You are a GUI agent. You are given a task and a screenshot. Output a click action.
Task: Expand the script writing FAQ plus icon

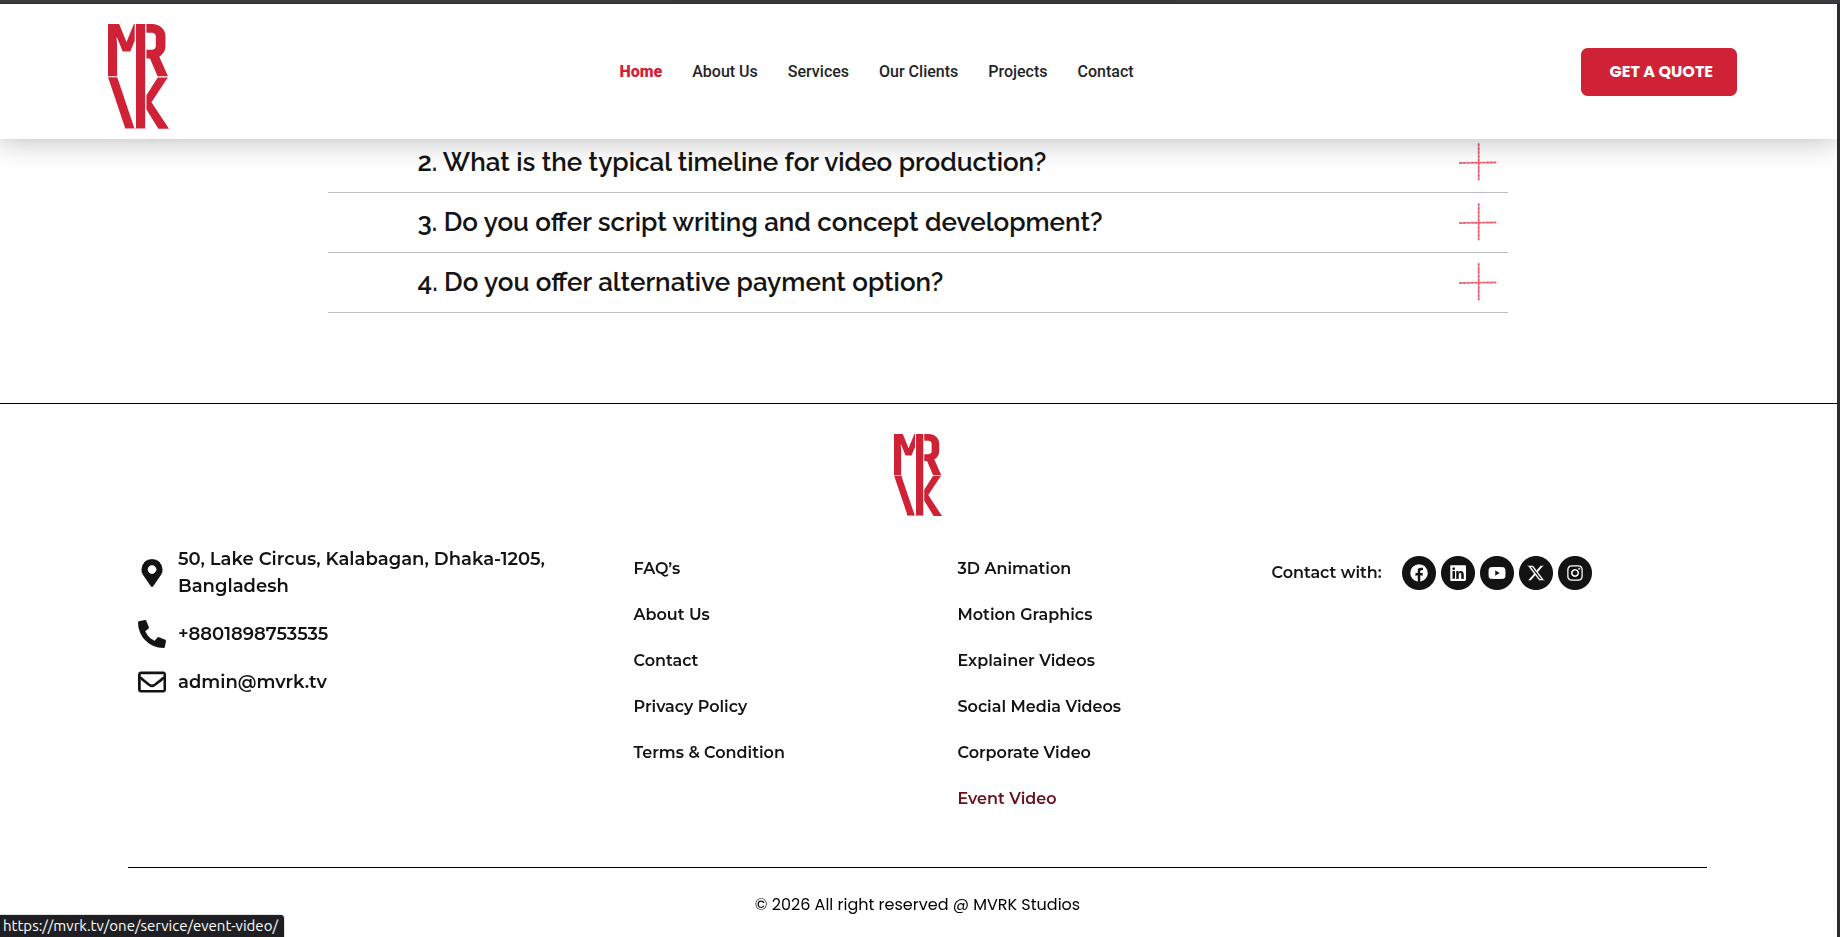pos(1477,222)
